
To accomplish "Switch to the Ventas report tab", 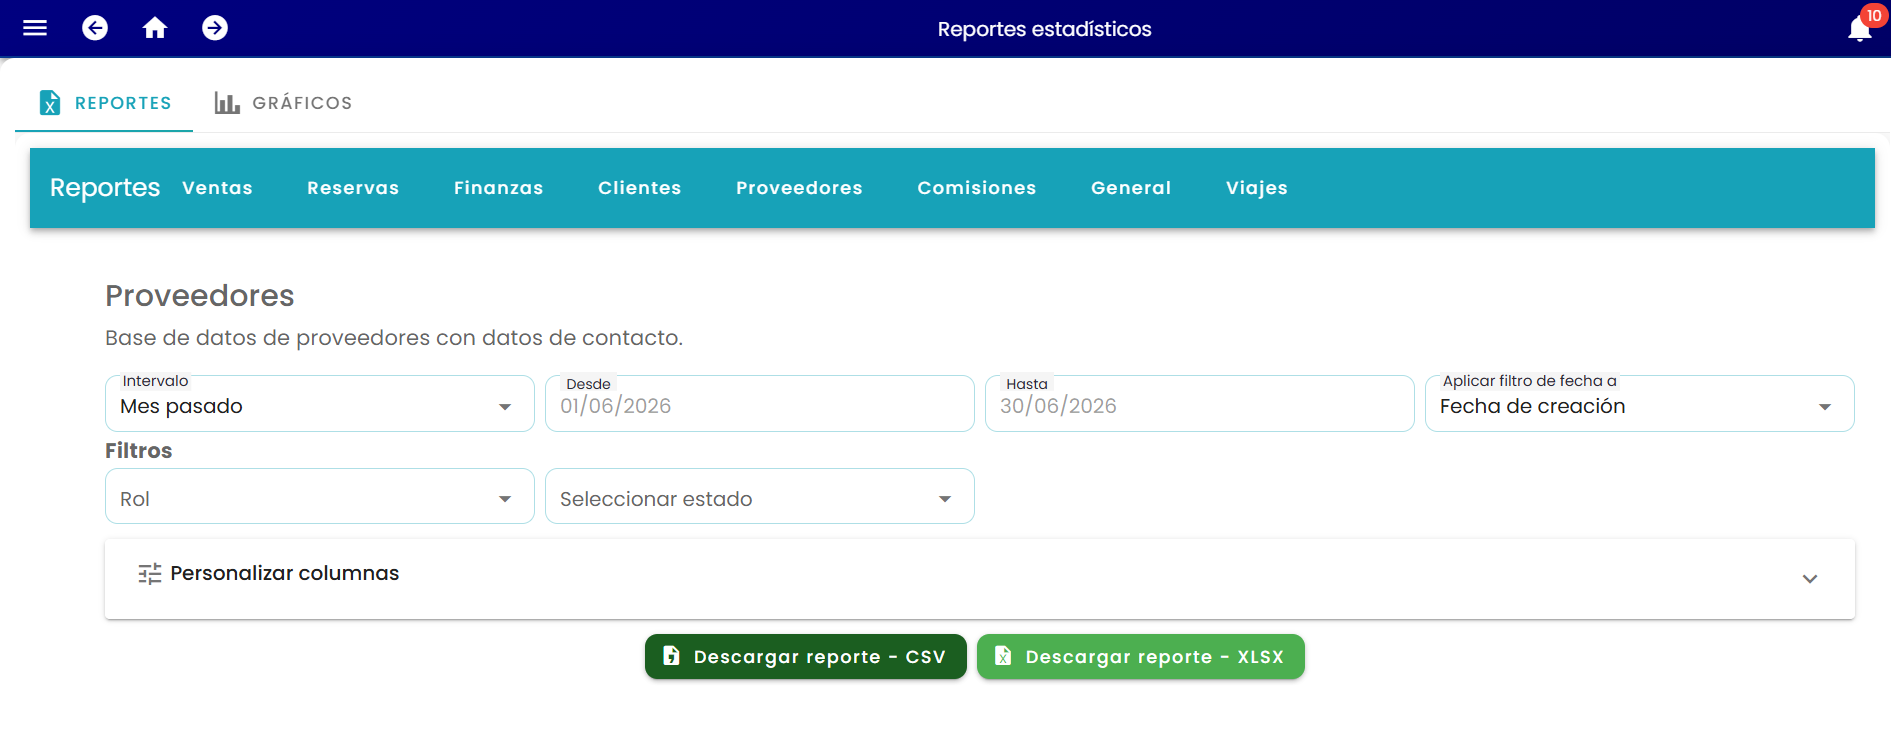I will point(217,188).
